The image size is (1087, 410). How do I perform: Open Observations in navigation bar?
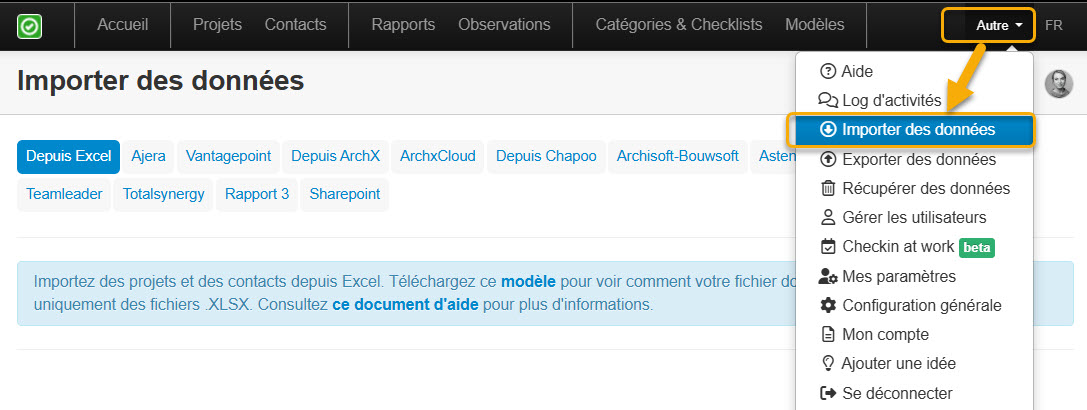pos(504,25)
